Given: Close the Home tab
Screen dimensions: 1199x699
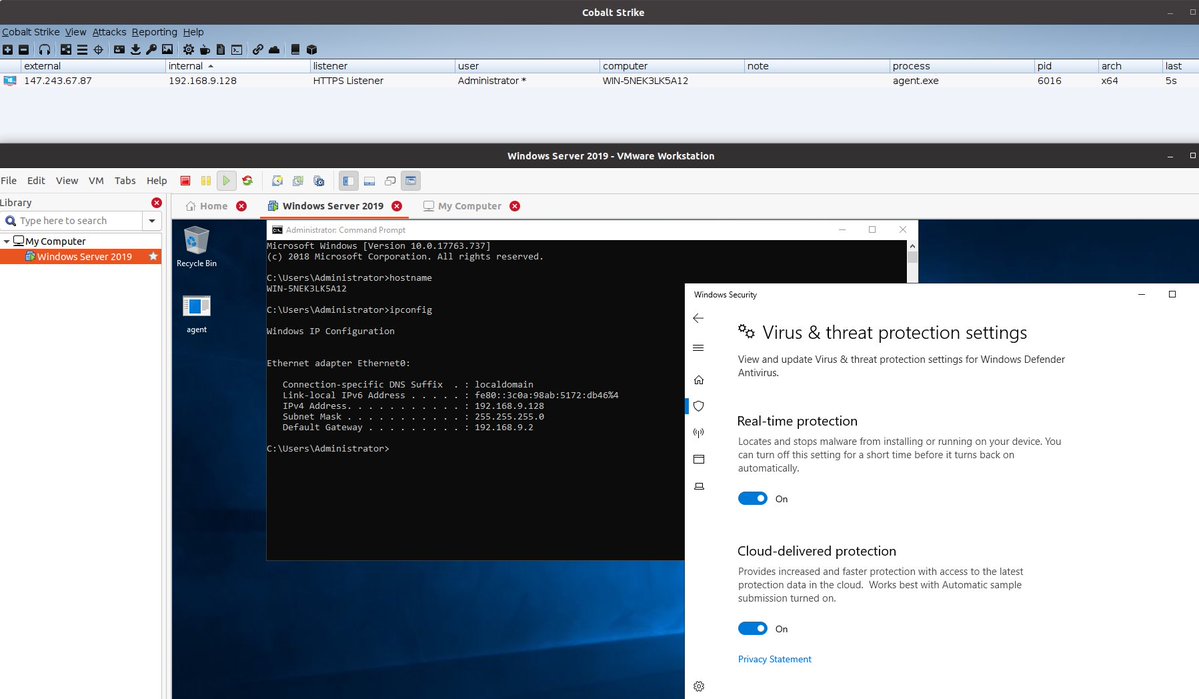Looking at the screenshot, I should click(x=242, y=206).
